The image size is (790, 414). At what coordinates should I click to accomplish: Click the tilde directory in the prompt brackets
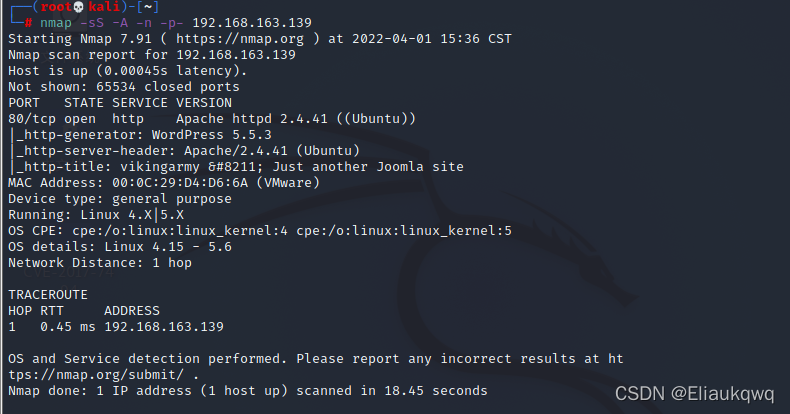pyautogui.click(x=148, y=7)
